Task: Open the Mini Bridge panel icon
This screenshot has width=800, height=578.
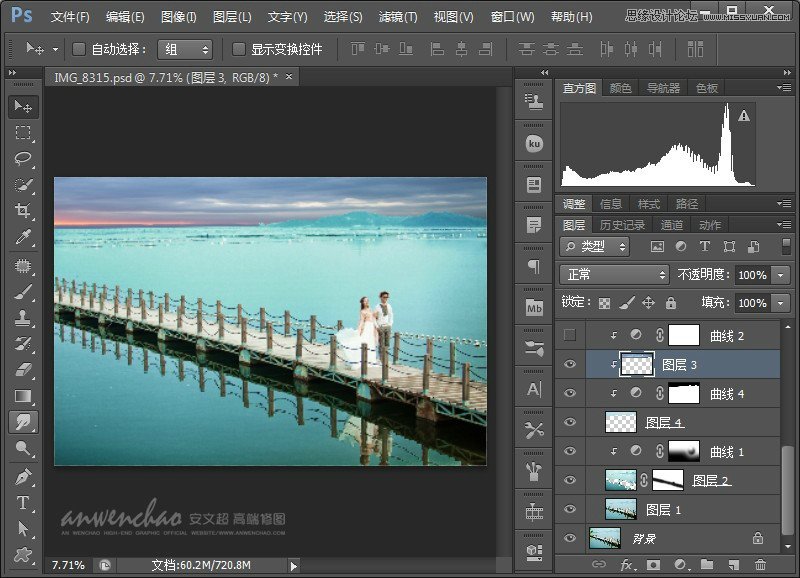Action: [534, 308]
